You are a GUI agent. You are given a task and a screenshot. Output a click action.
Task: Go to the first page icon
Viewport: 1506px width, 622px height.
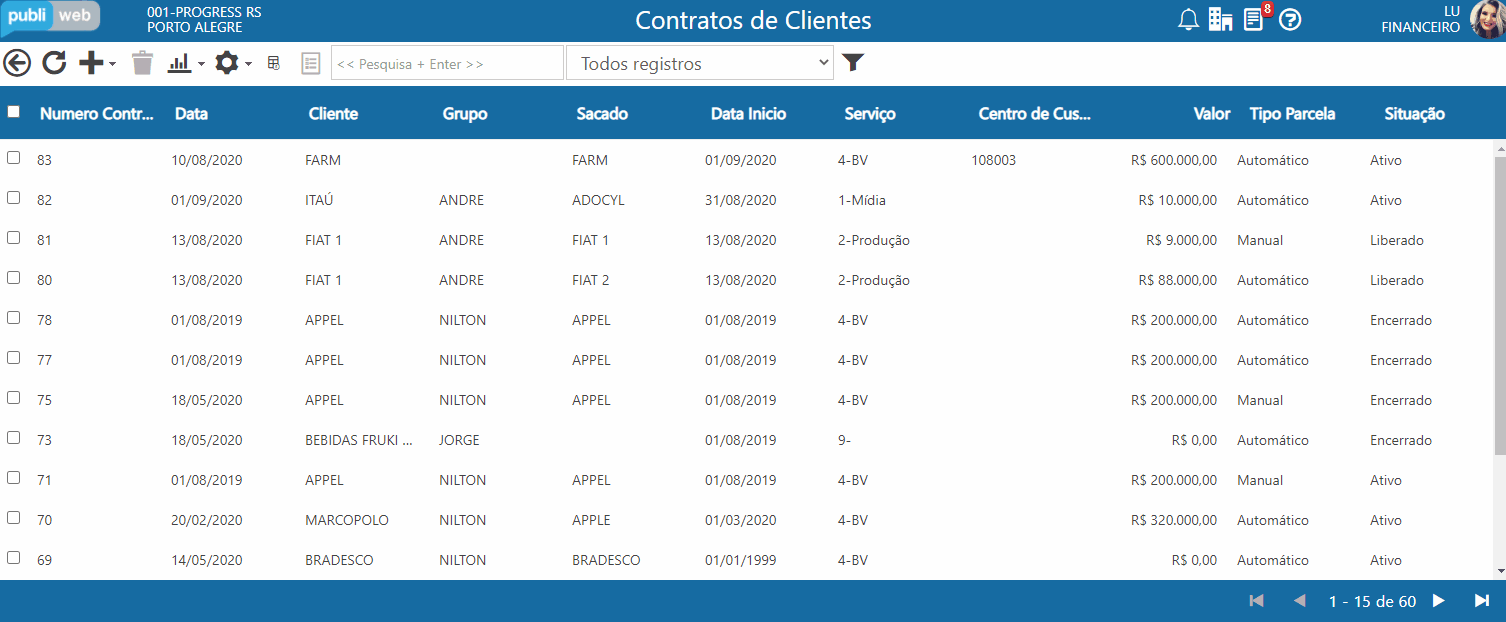click(x=1257, y=601)
